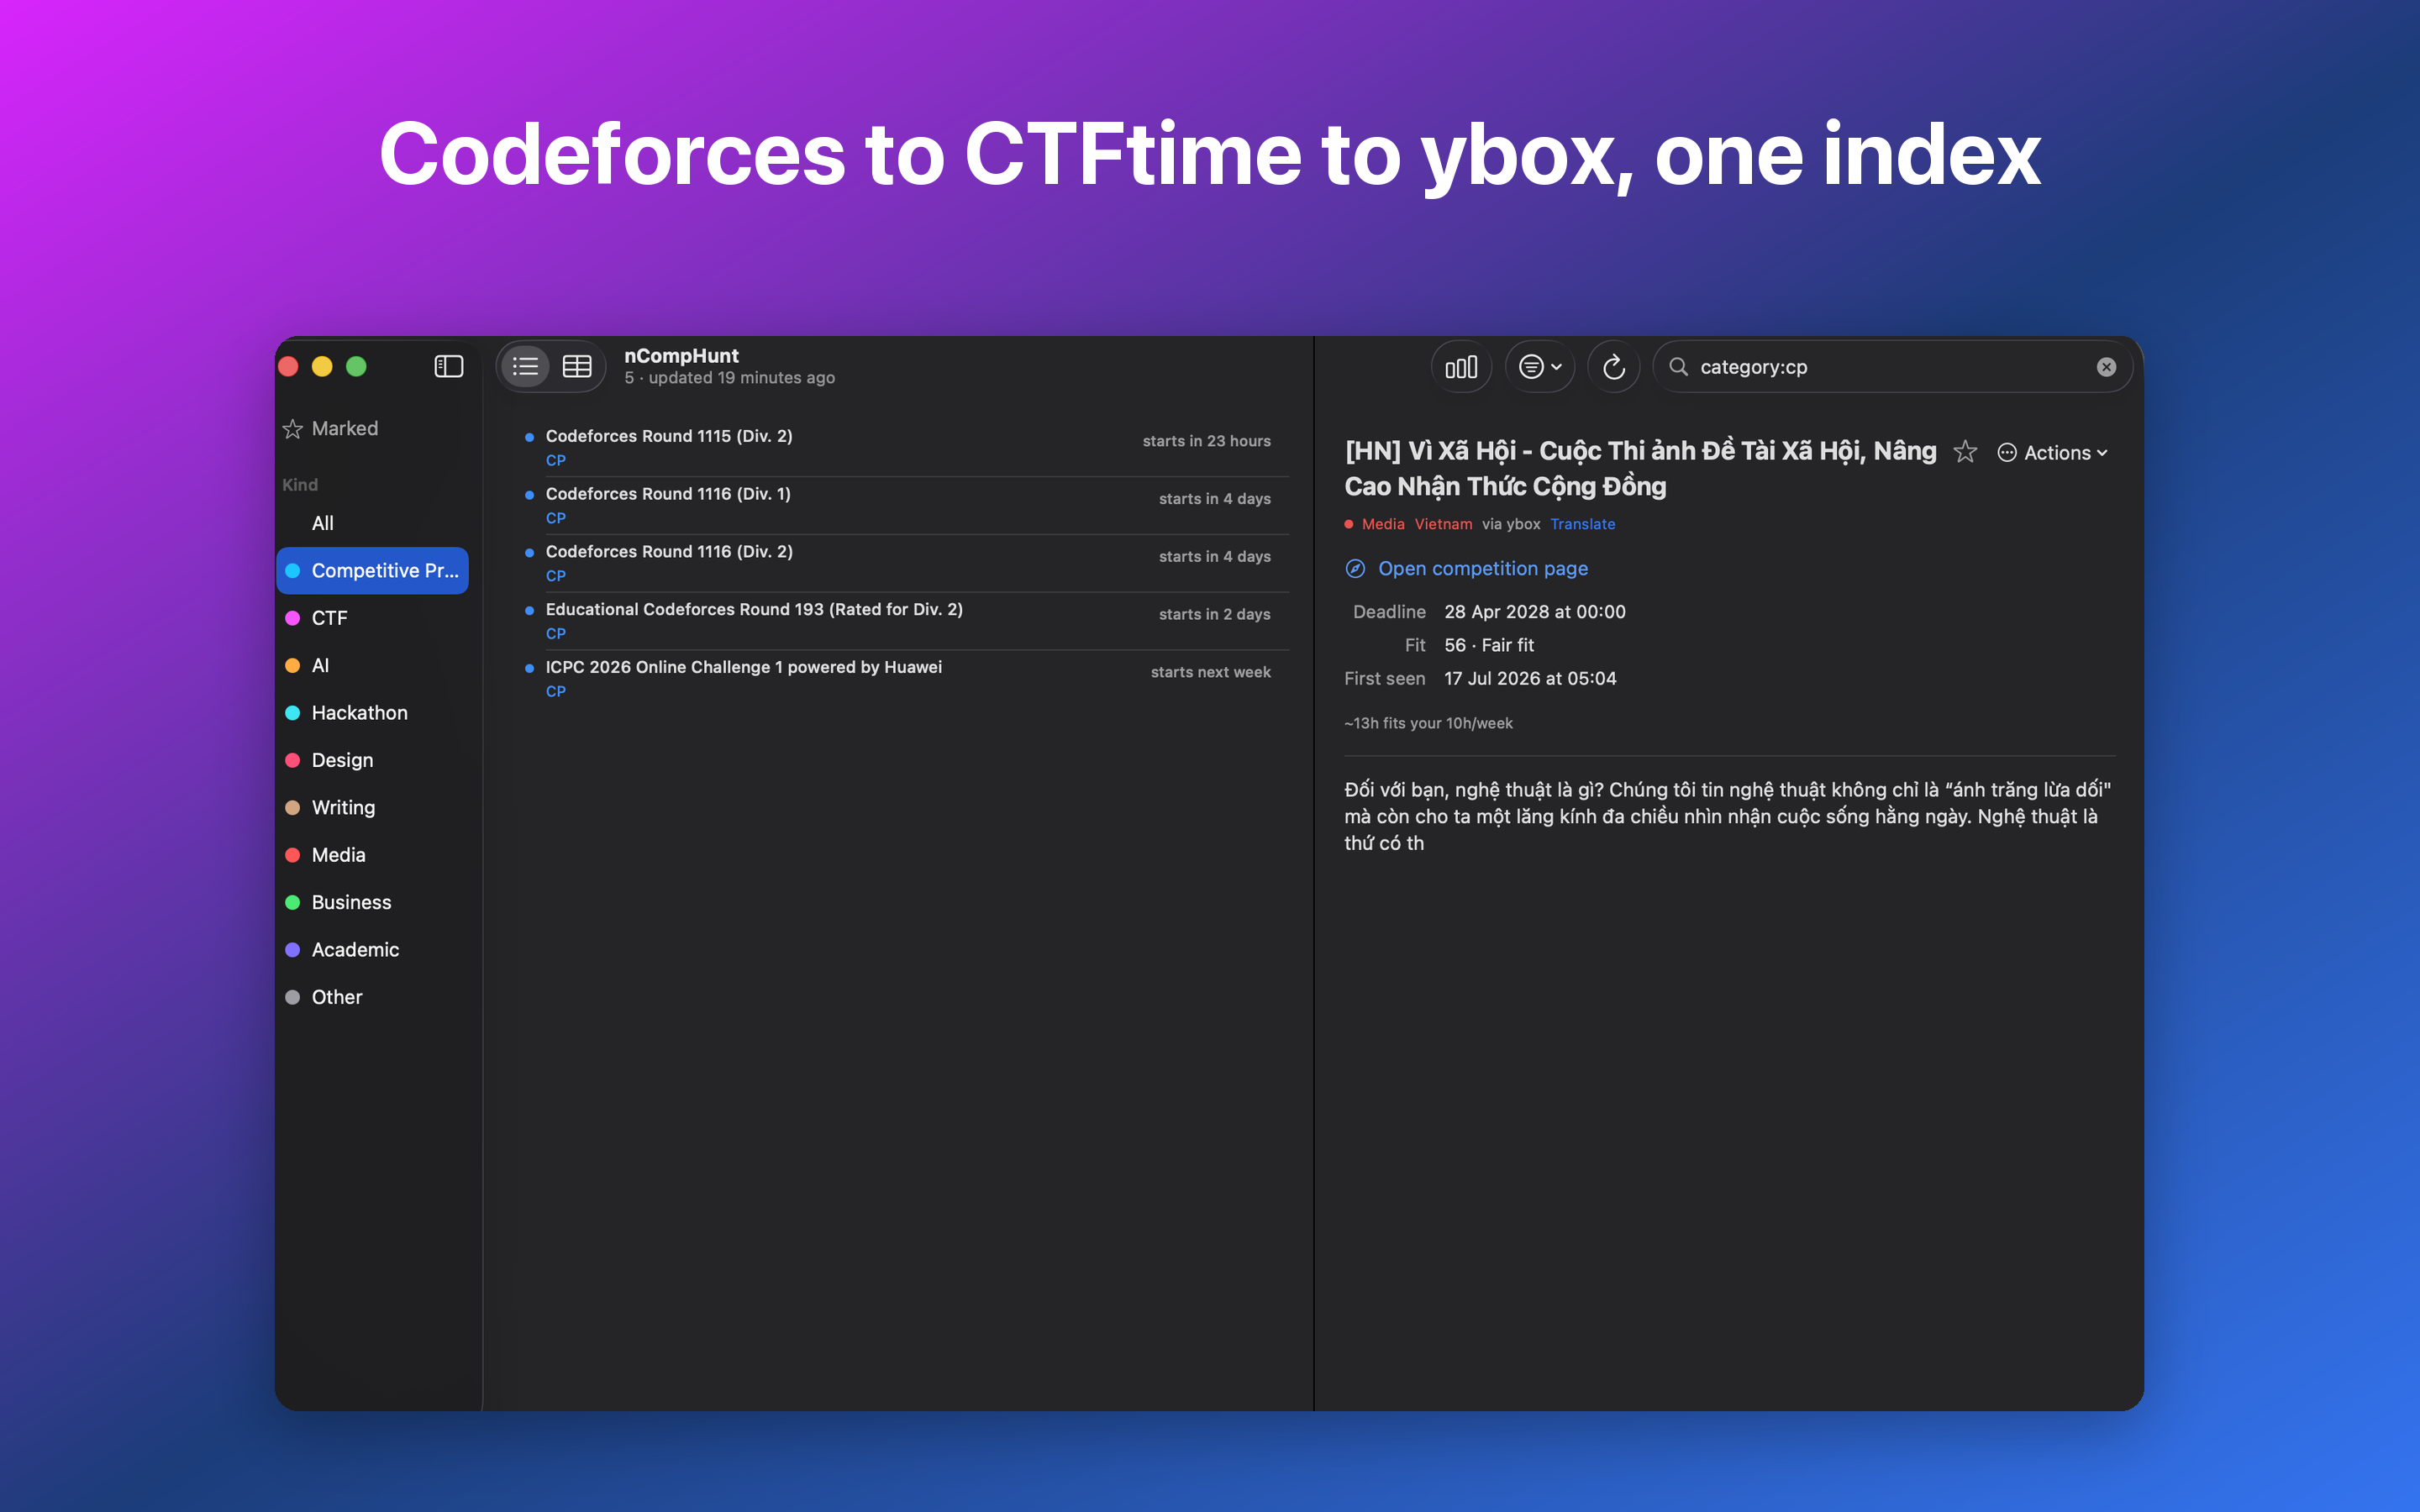
Task: Click the star icon next to Marked
Action: click(293, 429)
